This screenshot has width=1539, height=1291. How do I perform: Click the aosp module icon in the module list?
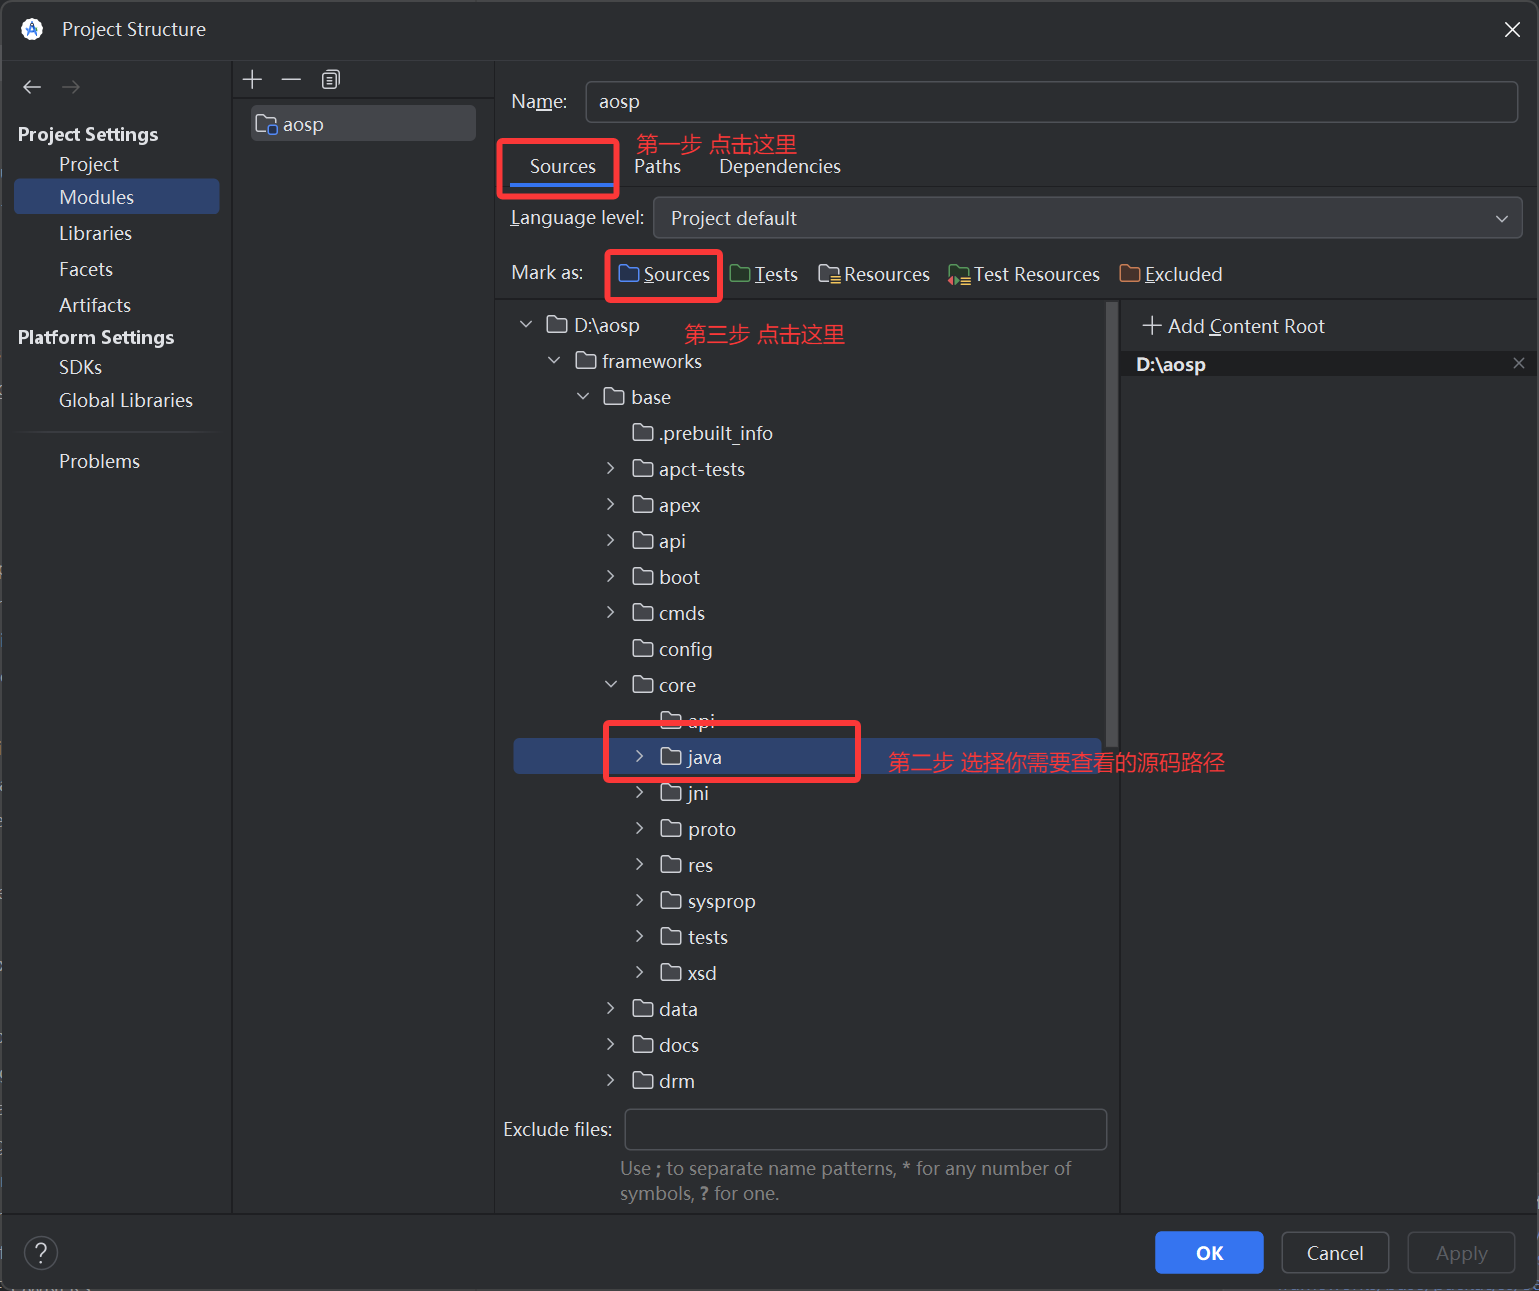coord(266,124)
